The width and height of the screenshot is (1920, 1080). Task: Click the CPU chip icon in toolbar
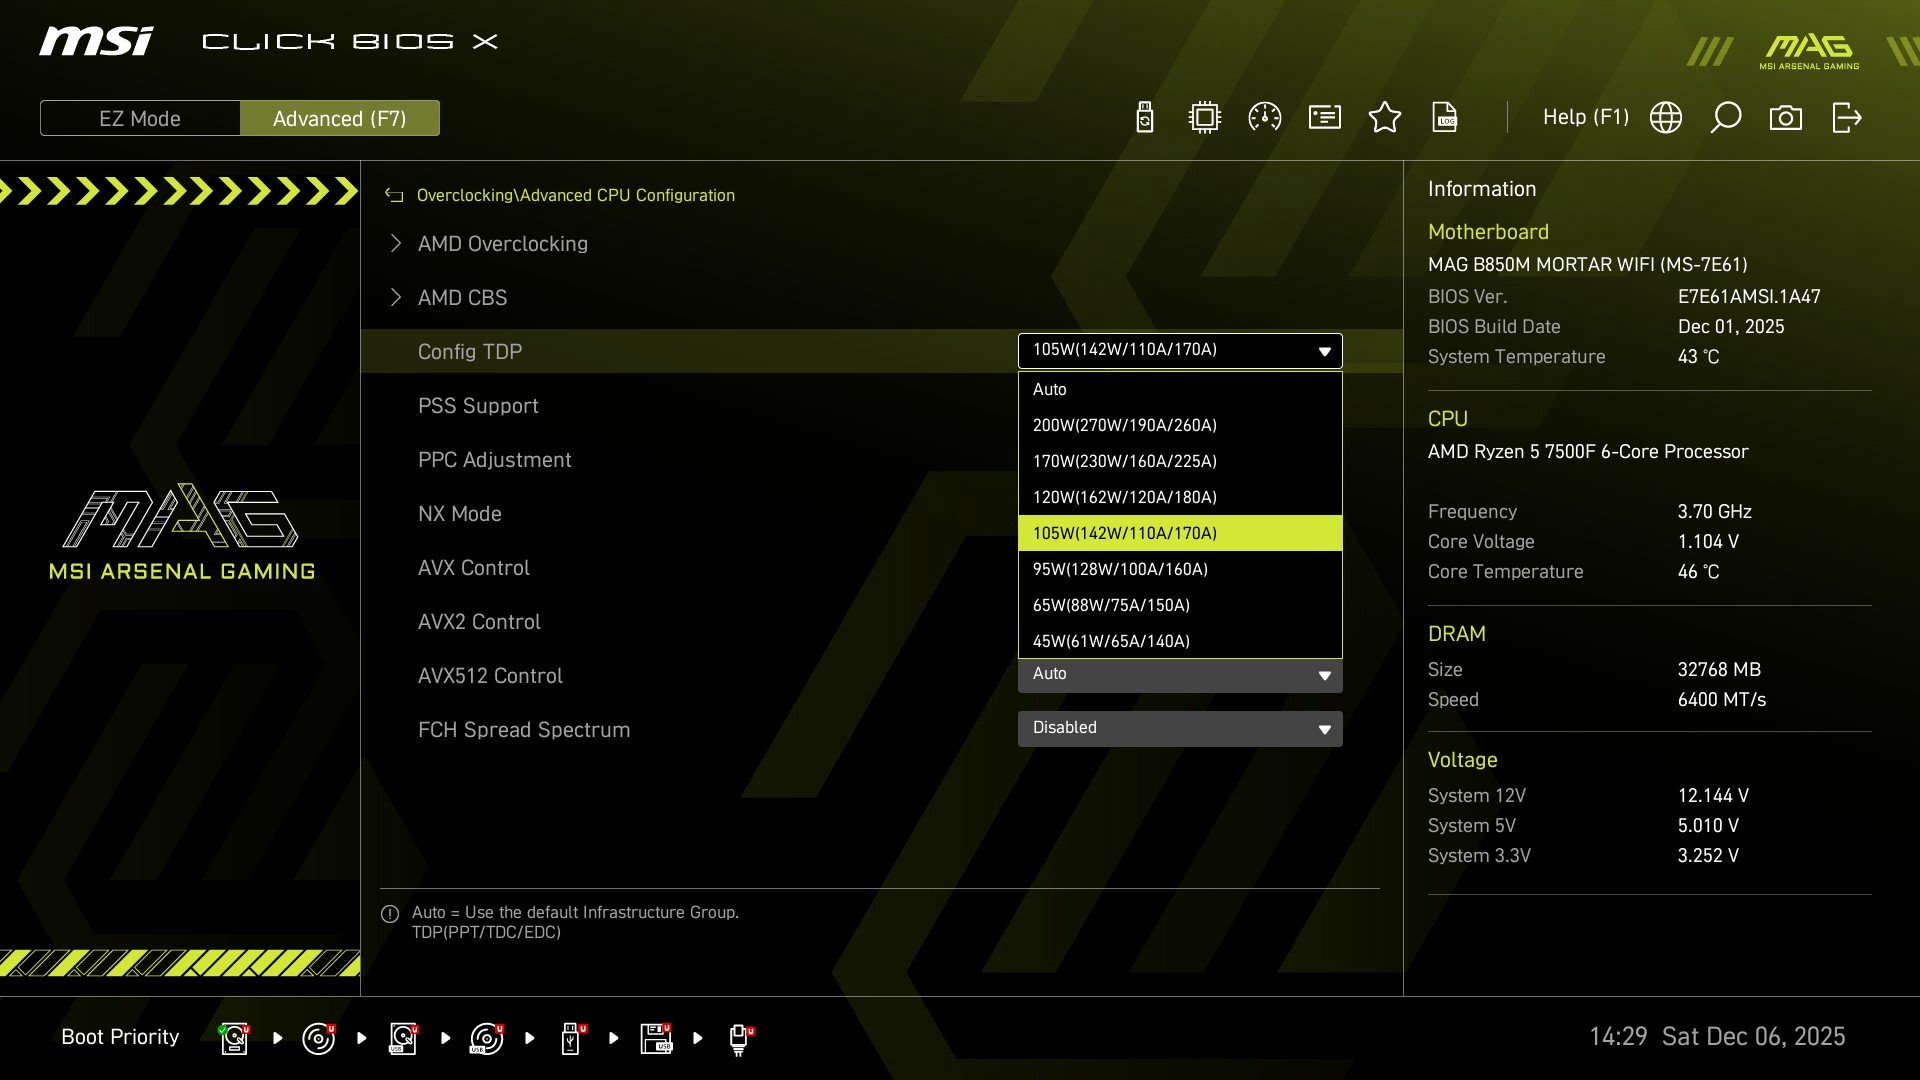(1205, 118)
